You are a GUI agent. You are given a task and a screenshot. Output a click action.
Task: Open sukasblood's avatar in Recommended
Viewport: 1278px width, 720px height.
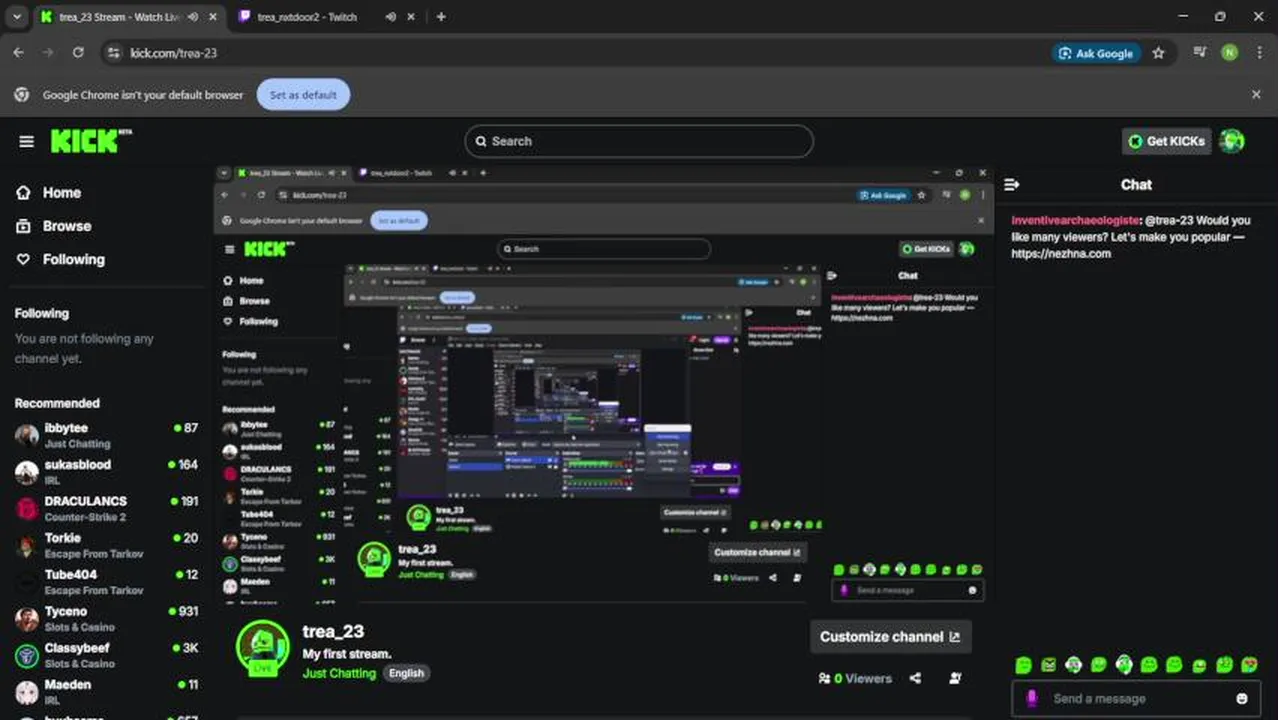tap(27, 472)
